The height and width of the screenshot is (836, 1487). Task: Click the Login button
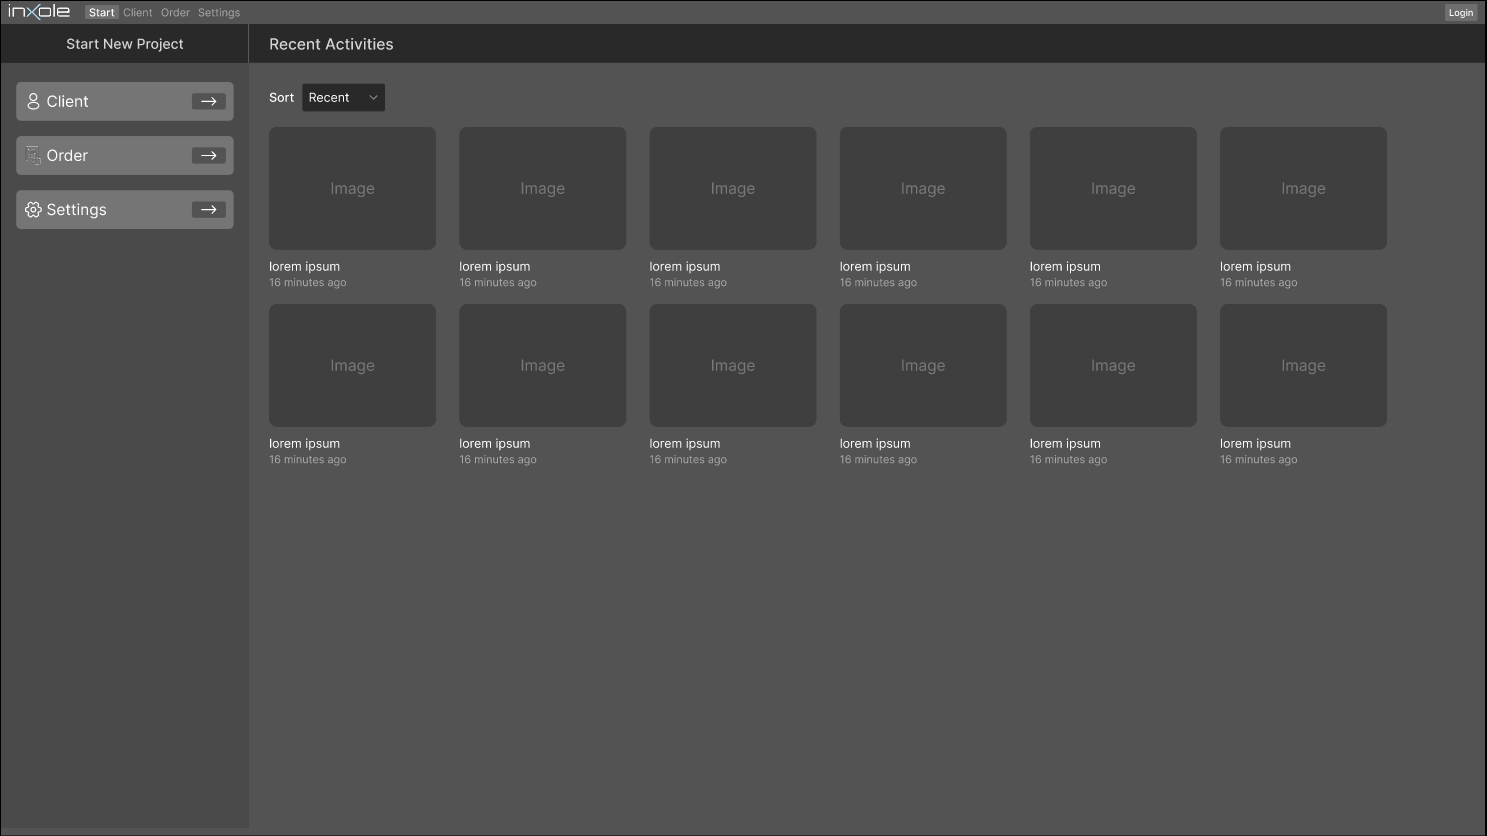click(x=1460, y=13)
